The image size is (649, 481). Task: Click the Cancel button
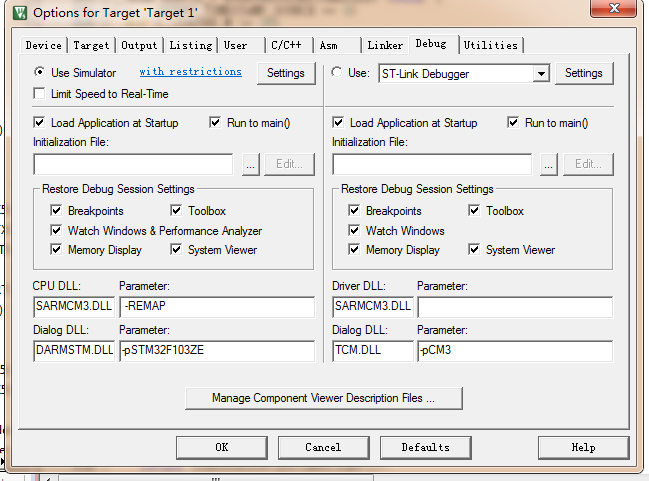(x=324, y=447)
